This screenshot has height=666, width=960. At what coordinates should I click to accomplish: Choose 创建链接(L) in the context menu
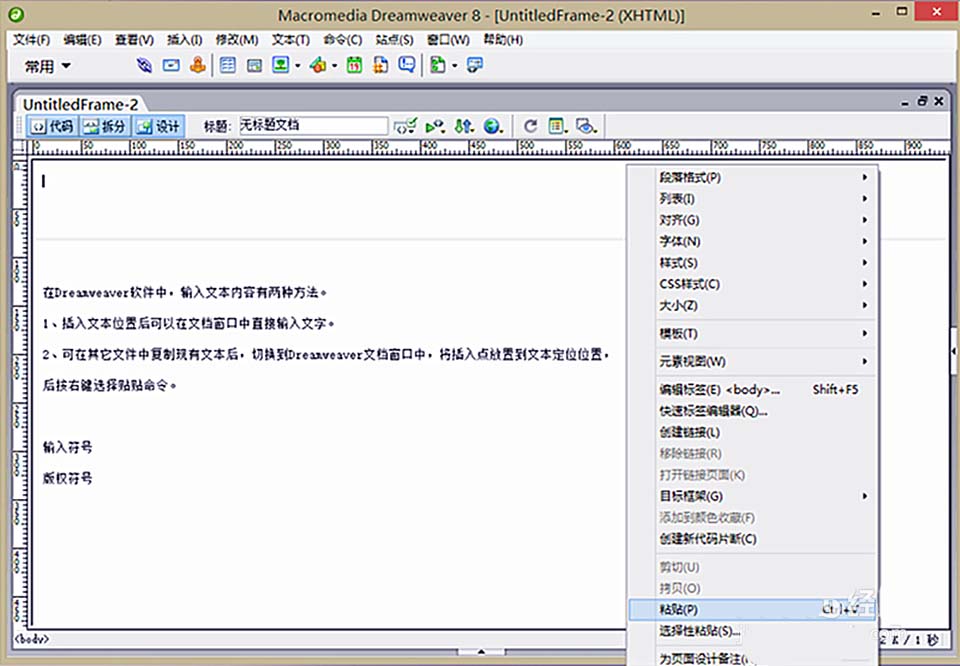(689, 432)
